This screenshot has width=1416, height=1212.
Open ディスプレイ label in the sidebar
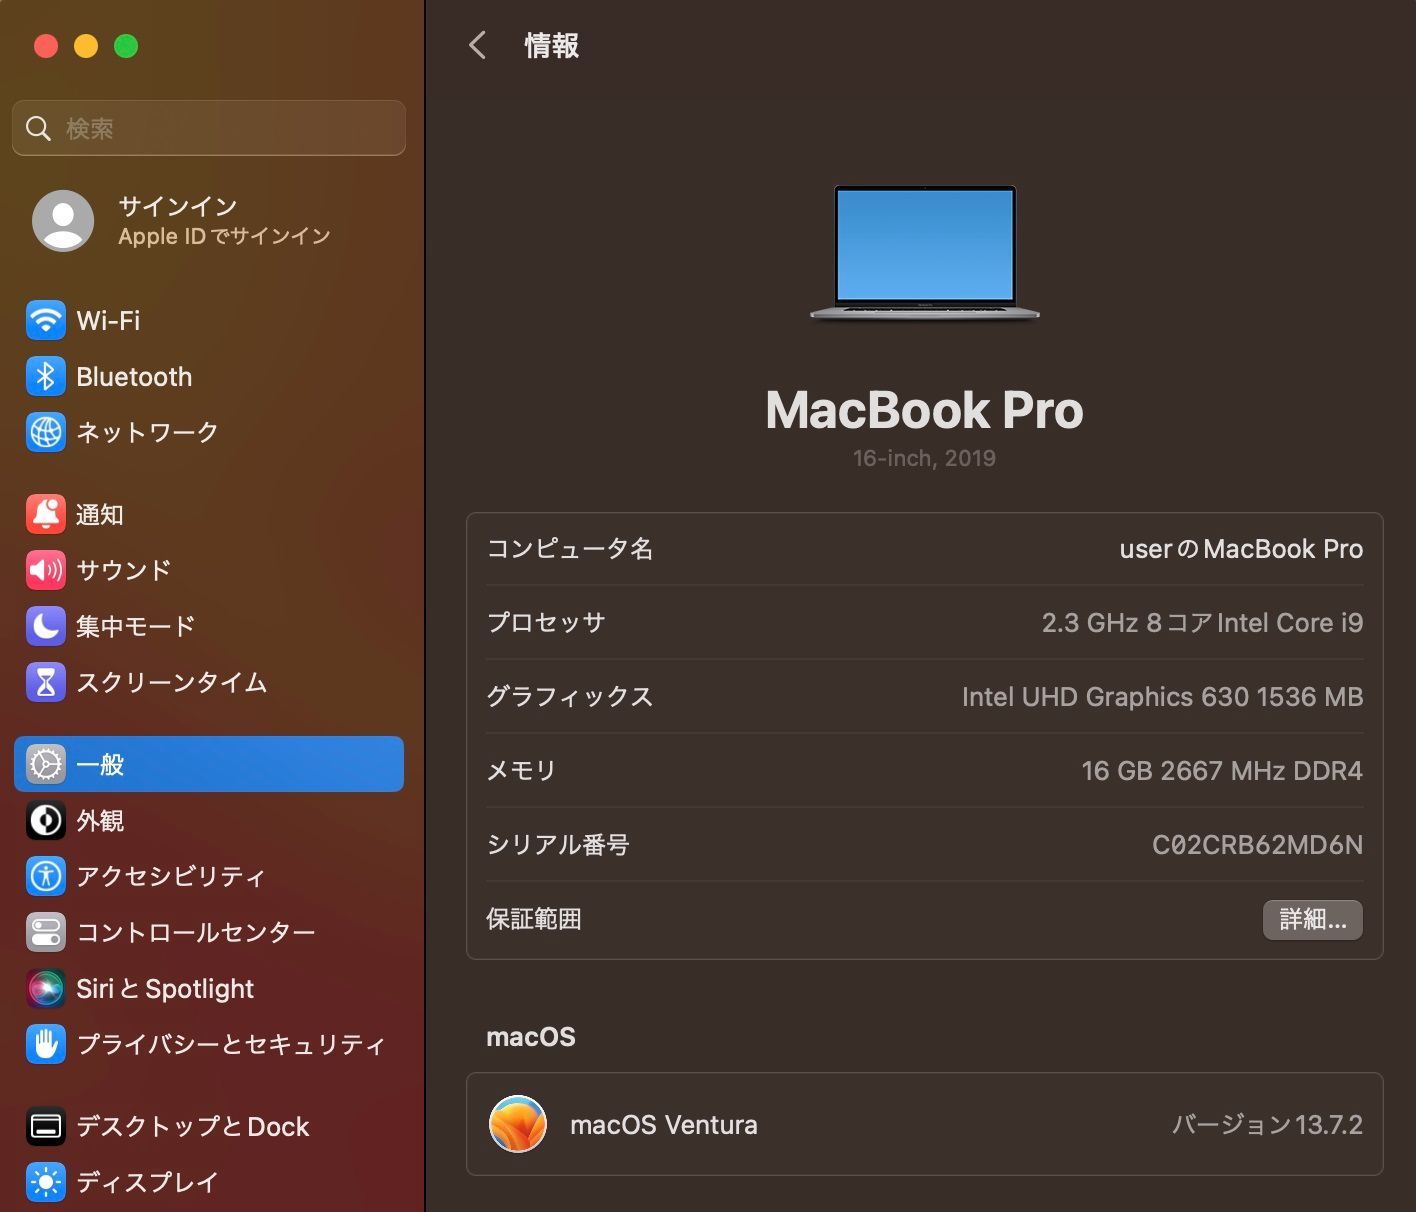(x=147, y=1182)
